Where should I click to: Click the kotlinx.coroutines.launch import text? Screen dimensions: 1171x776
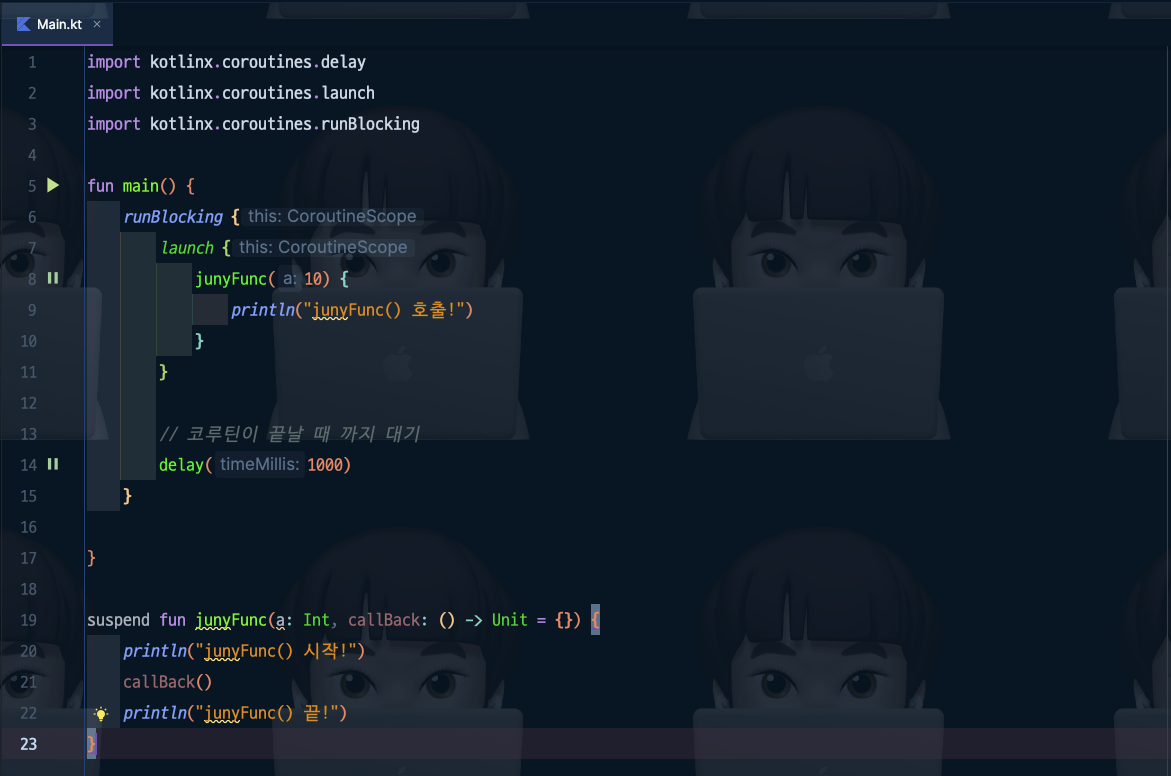(x=262, y=93)
